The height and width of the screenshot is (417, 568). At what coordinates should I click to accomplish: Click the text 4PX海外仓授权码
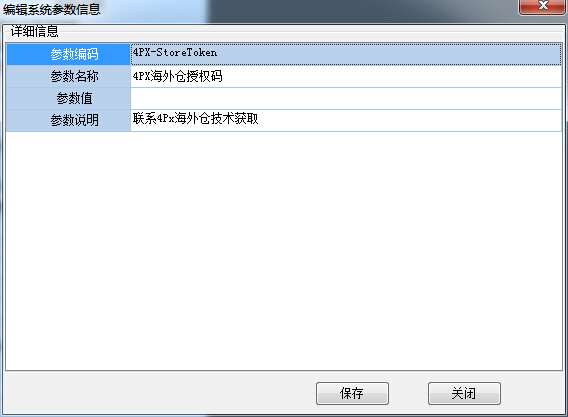coord(178,76)
